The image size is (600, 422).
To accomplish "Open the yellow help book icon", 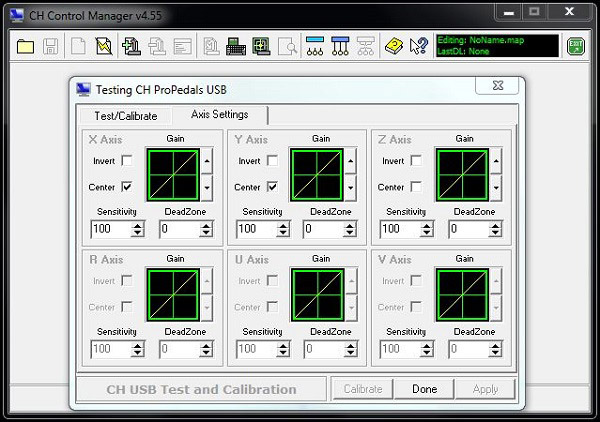I will [394, 46].
